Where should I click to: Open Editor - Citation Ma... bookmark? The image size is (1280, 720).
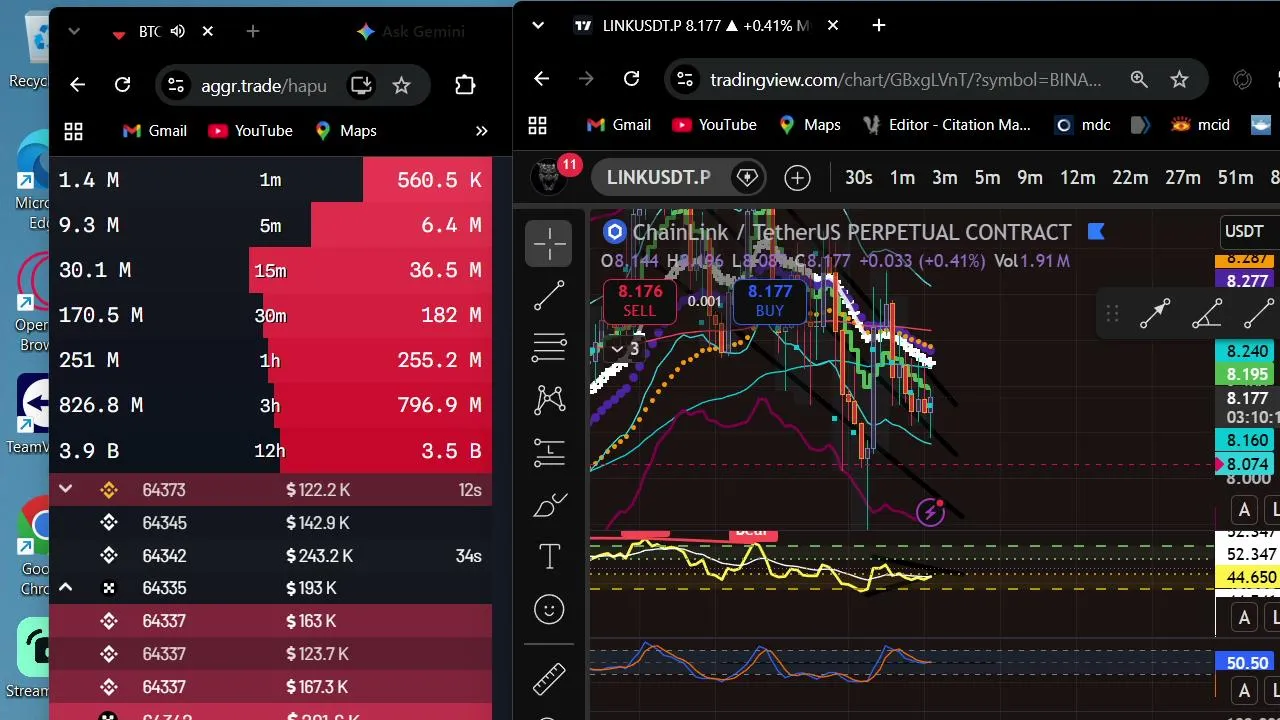click(947, 125)
